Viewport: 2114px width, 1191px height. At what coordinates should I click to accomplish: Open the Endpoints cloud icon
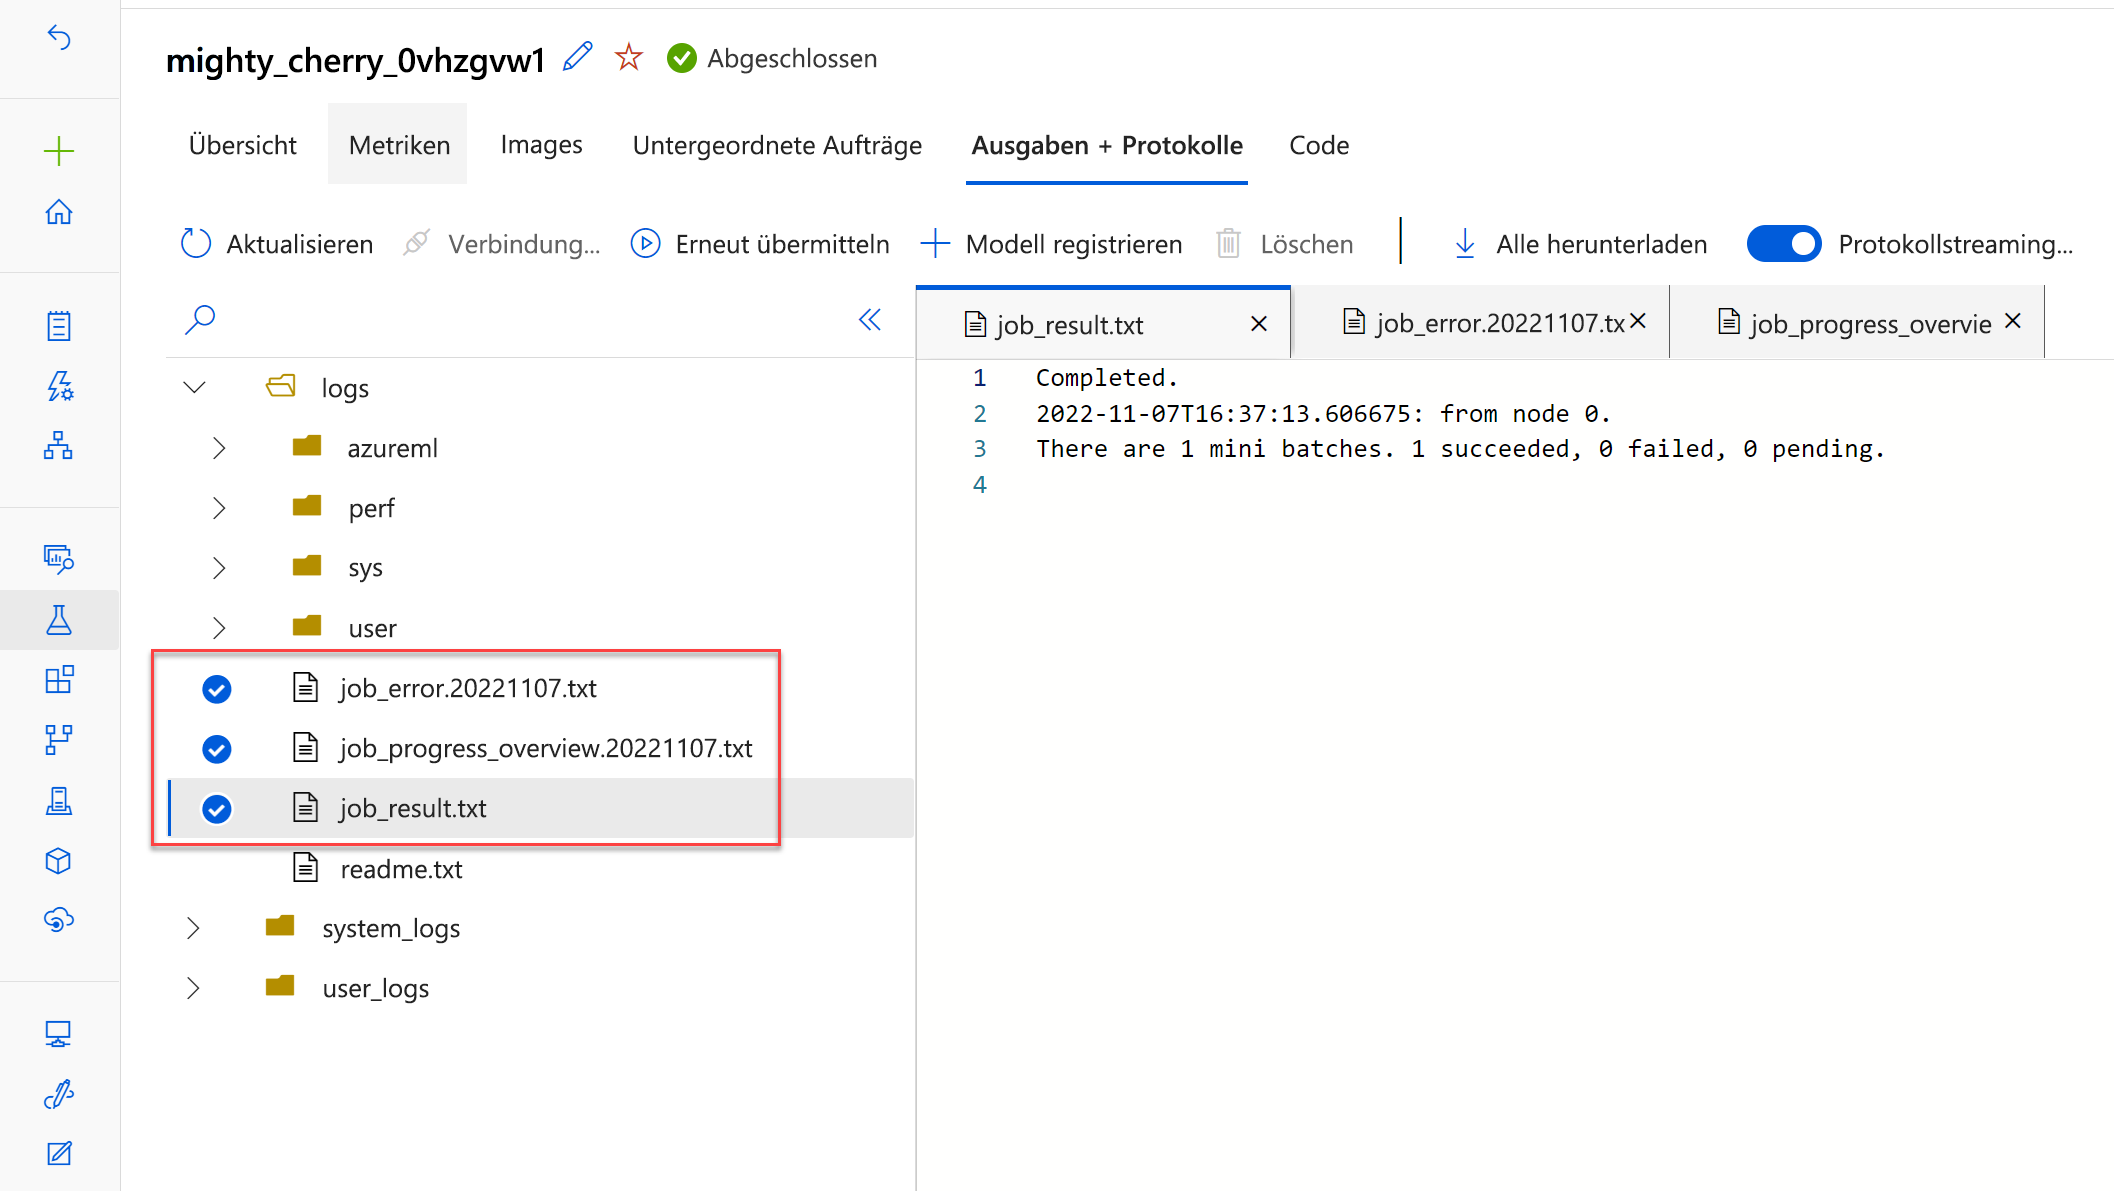[59, 920]
